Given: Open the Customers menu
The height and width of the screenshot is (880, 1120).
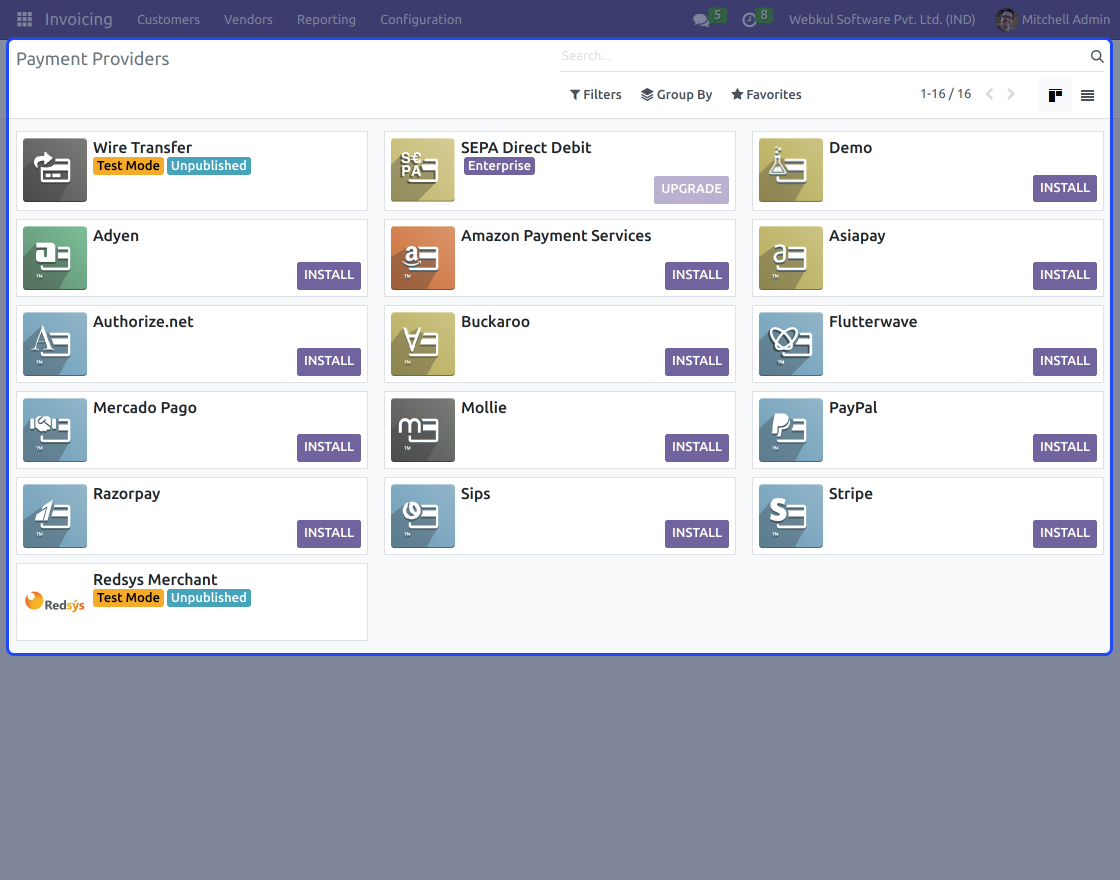Looking at the screenshot, I should click(169, 19).
